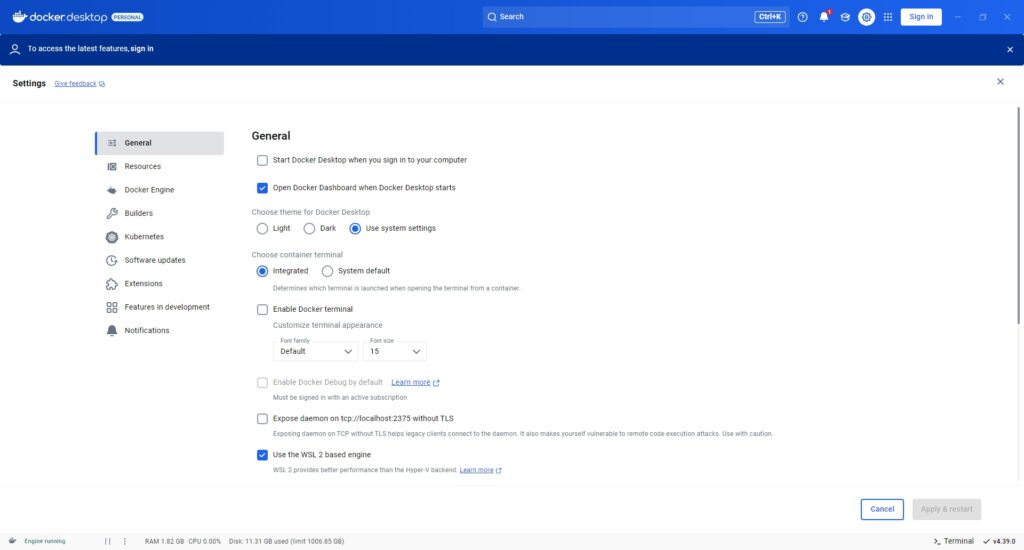This screenshot has width=1024, height=550.
Task: Click CPU 0.00% status text
Action: (x=204, y=542)
